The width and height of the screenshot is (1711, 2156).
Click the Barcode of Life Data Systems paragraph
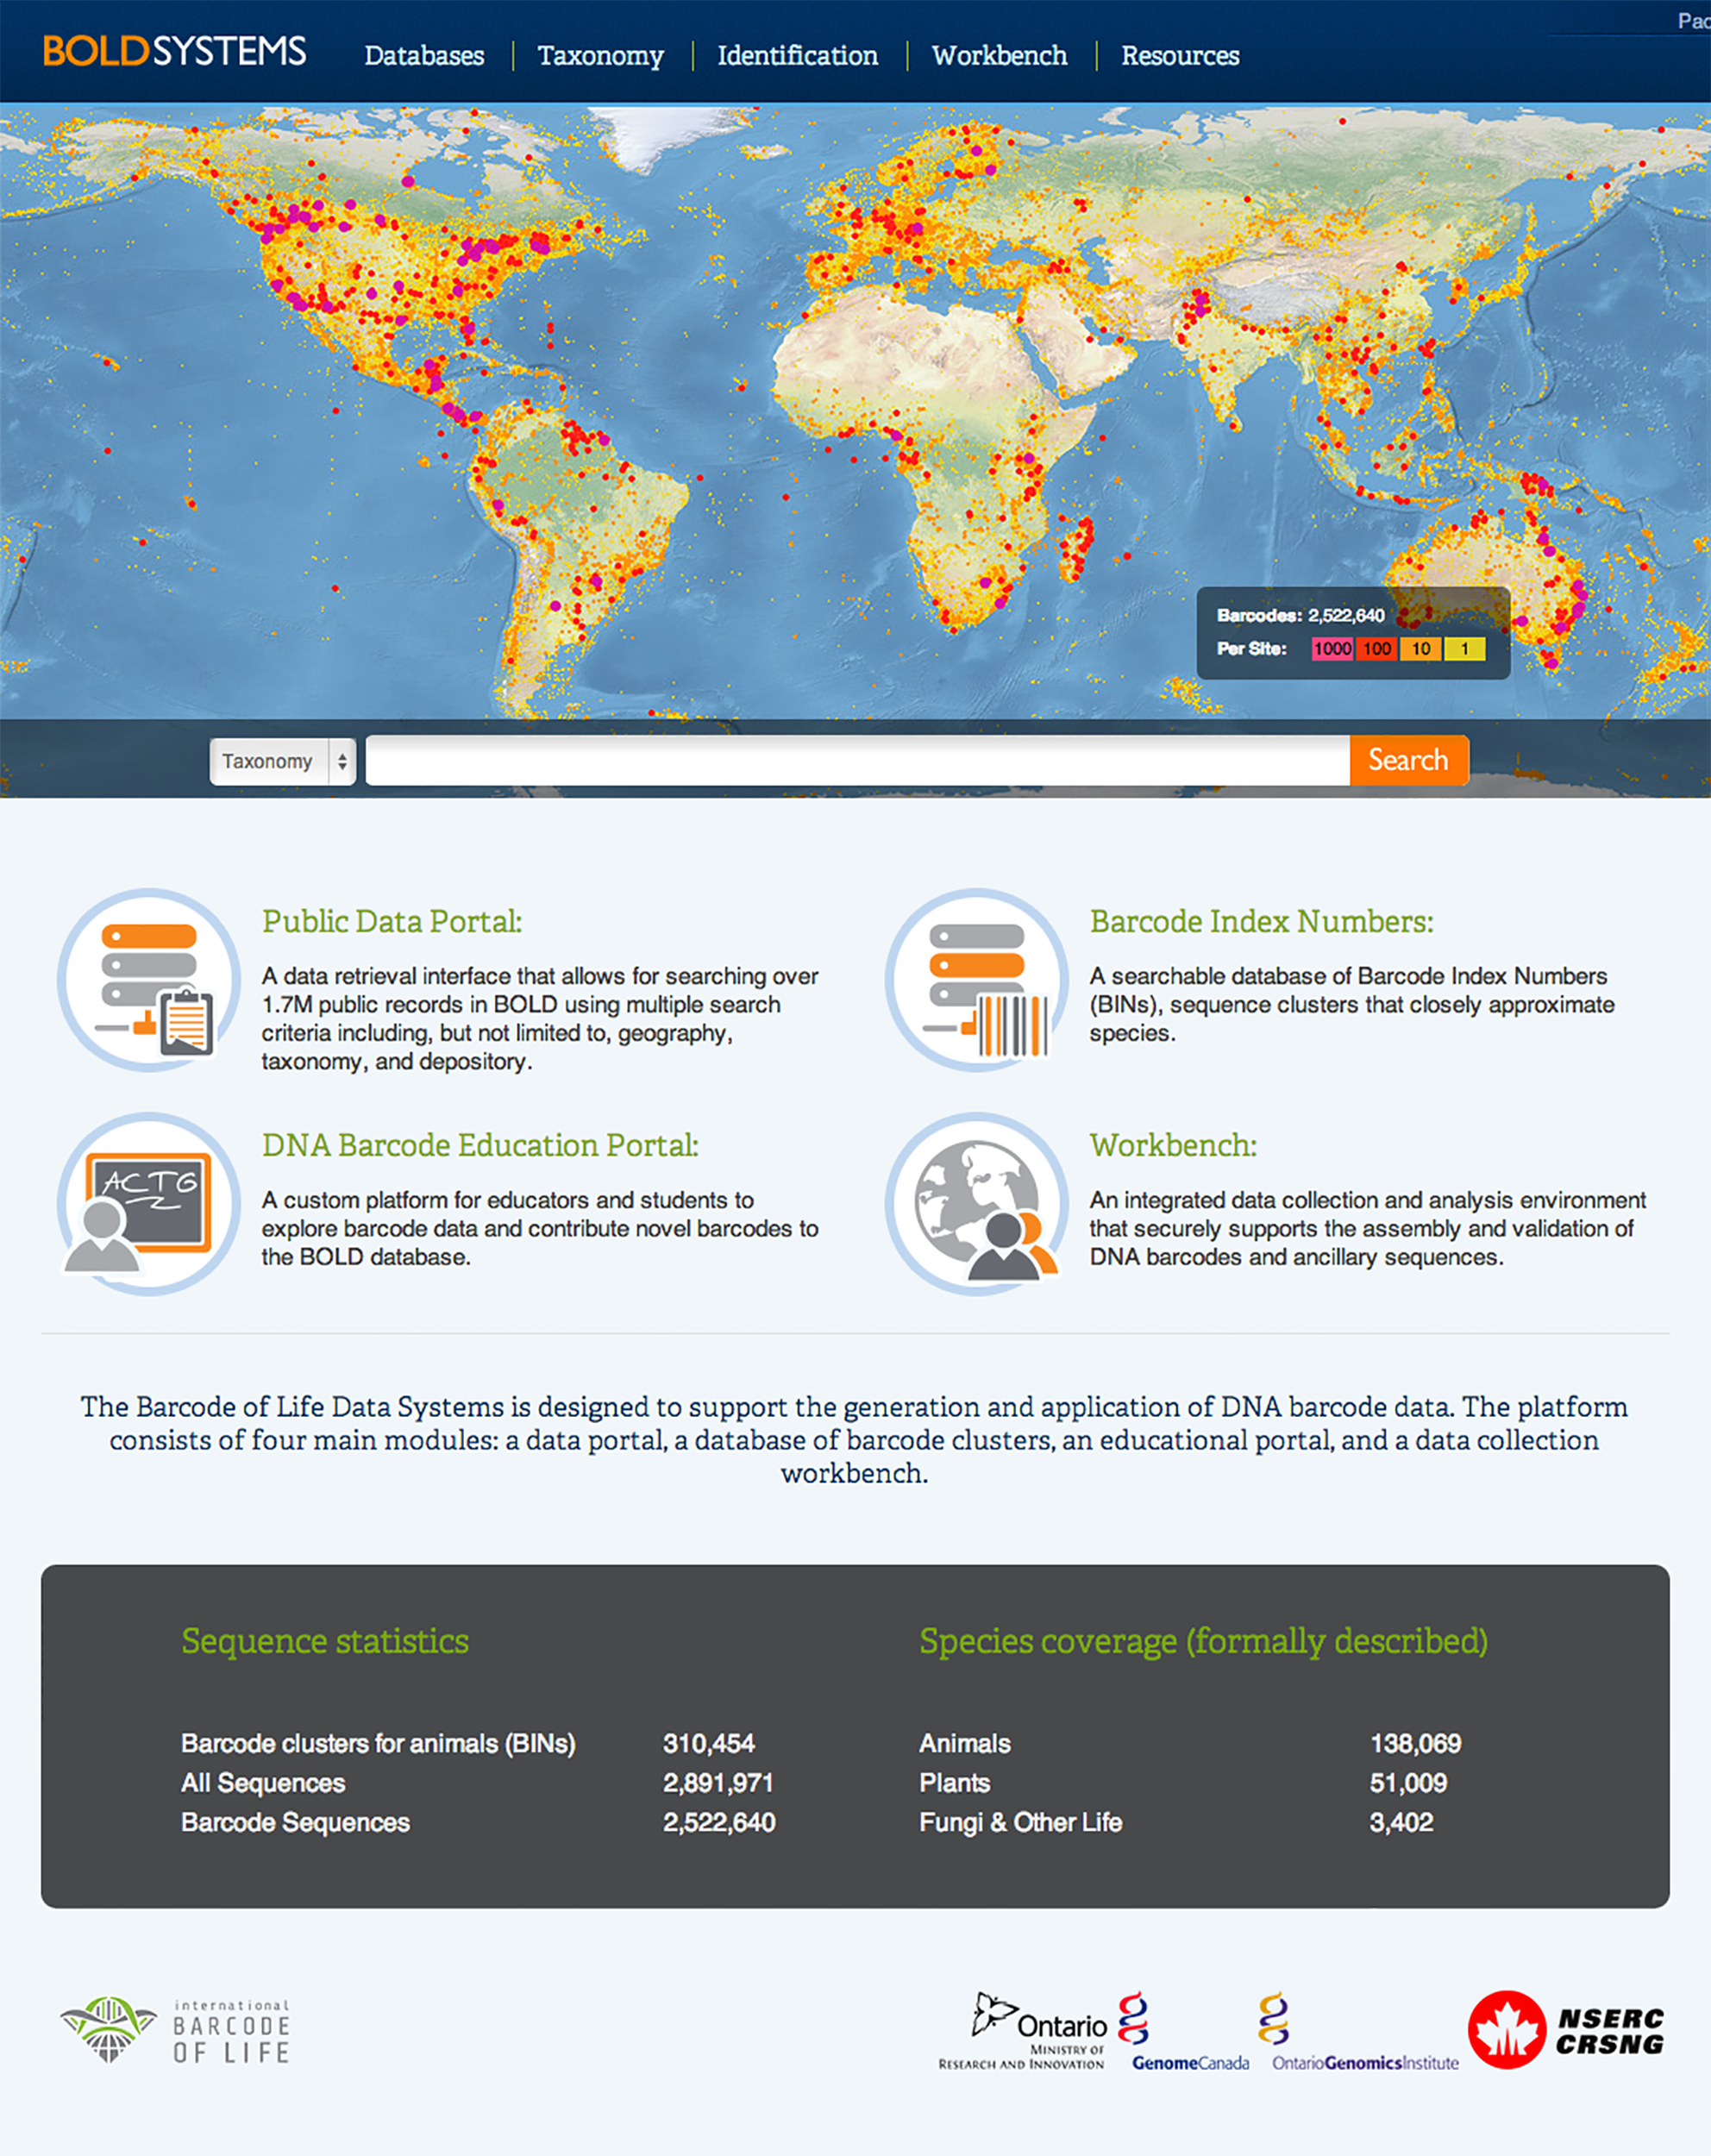[x=855, y=1439]
